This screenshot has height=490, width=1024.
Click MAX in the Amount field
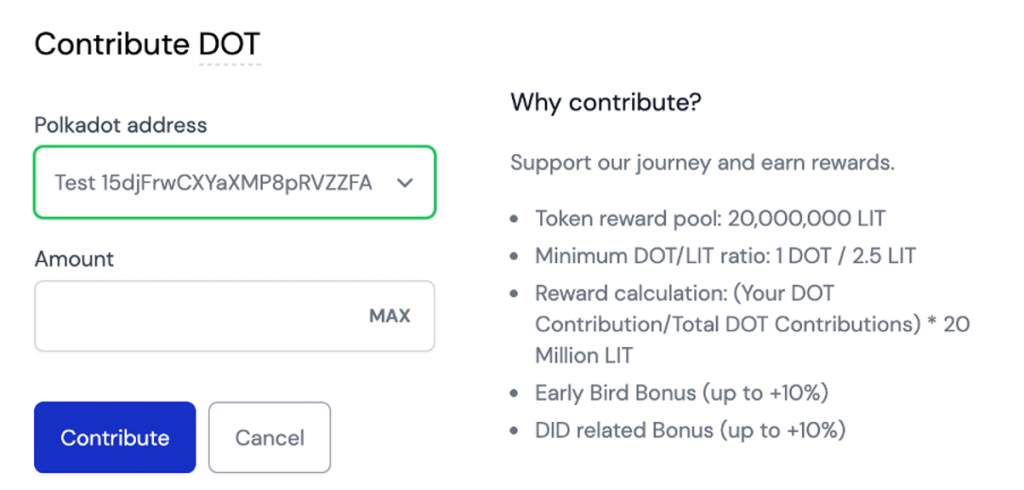tap(390, 316)
